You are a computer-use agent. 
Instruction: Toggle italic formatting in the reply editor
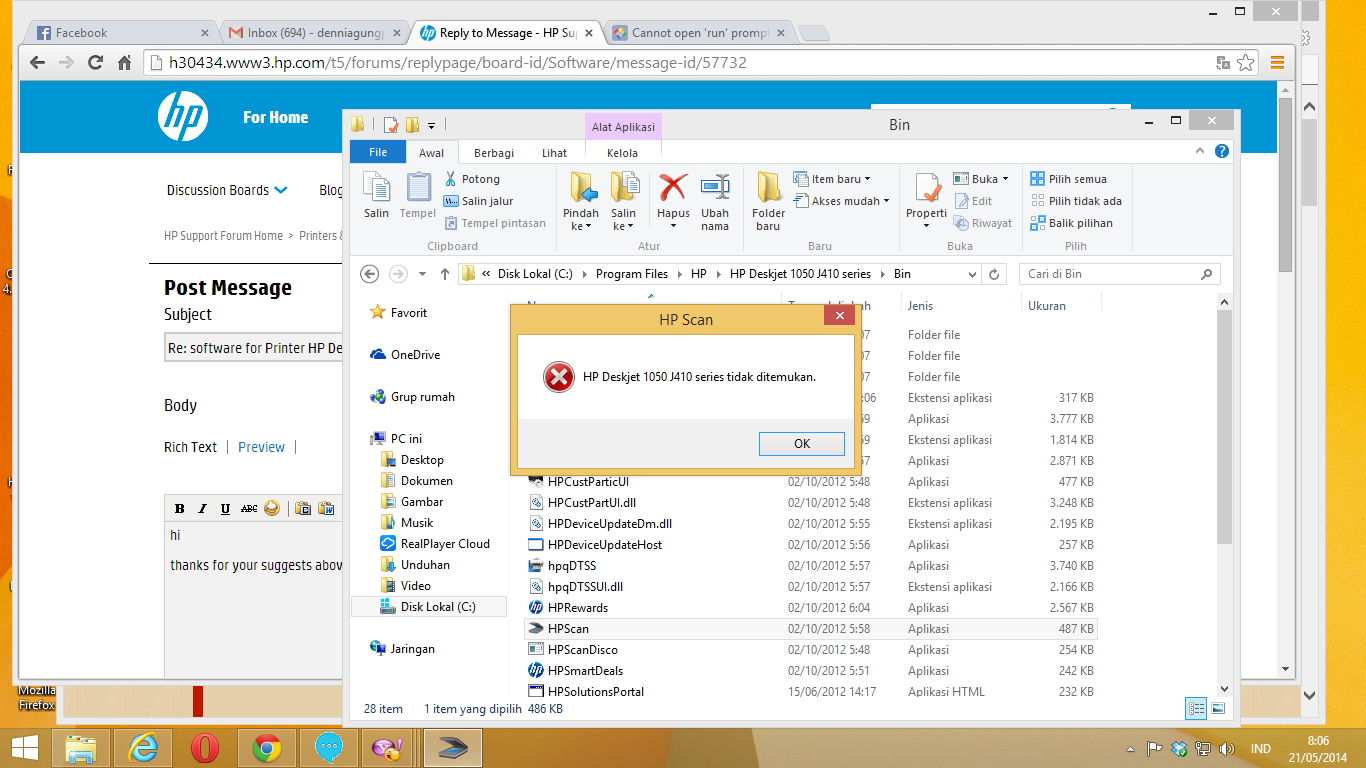pyautogui.click(x=202, y=508)
